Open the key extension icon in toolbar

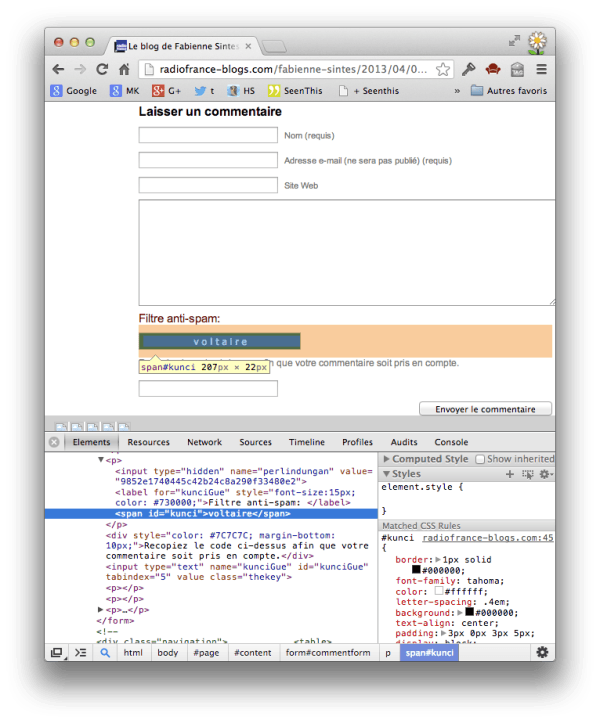469,69
